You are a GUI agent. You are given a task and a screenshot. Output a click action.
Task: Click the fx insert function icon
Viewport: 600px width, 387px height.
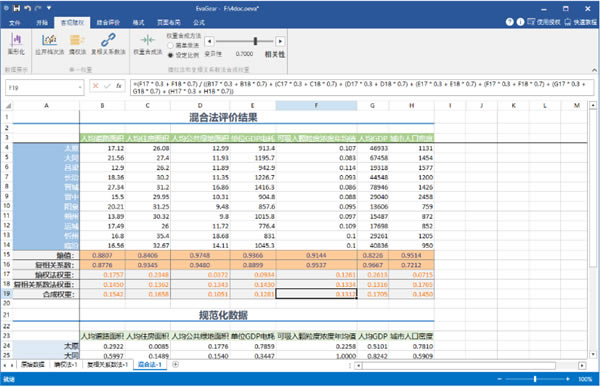(x=119, y=86)
